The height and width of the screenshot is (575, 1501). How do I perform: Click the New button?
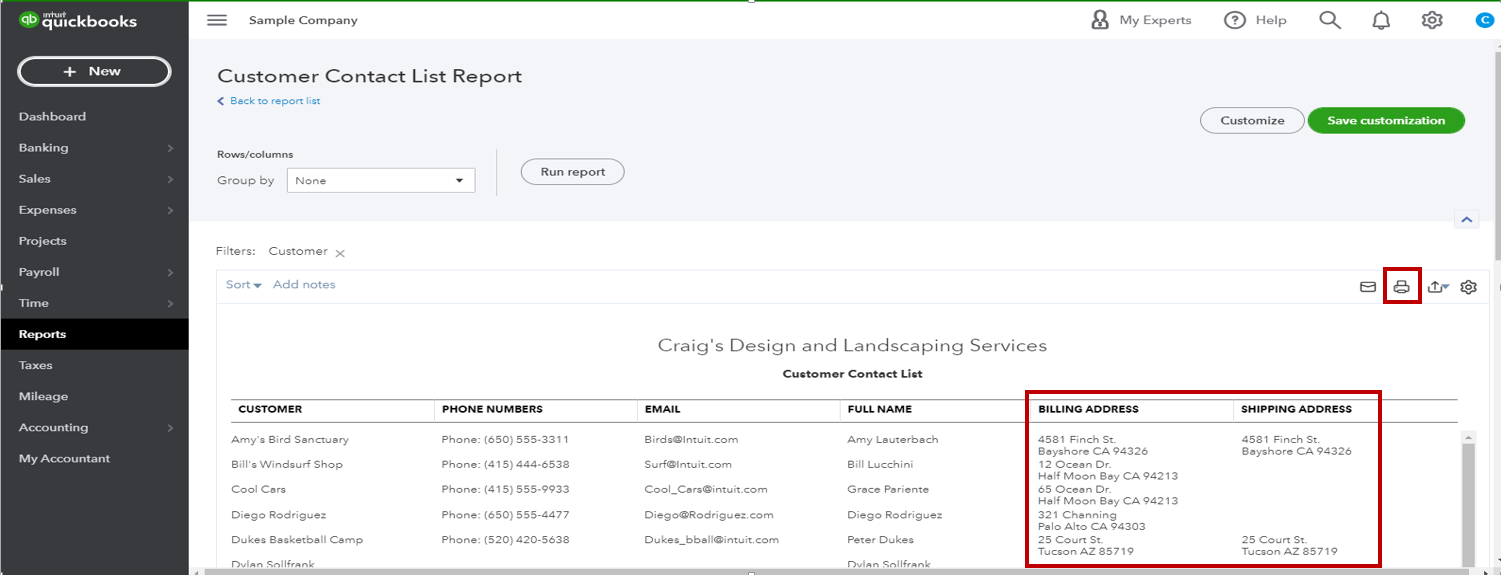point(94,71)
